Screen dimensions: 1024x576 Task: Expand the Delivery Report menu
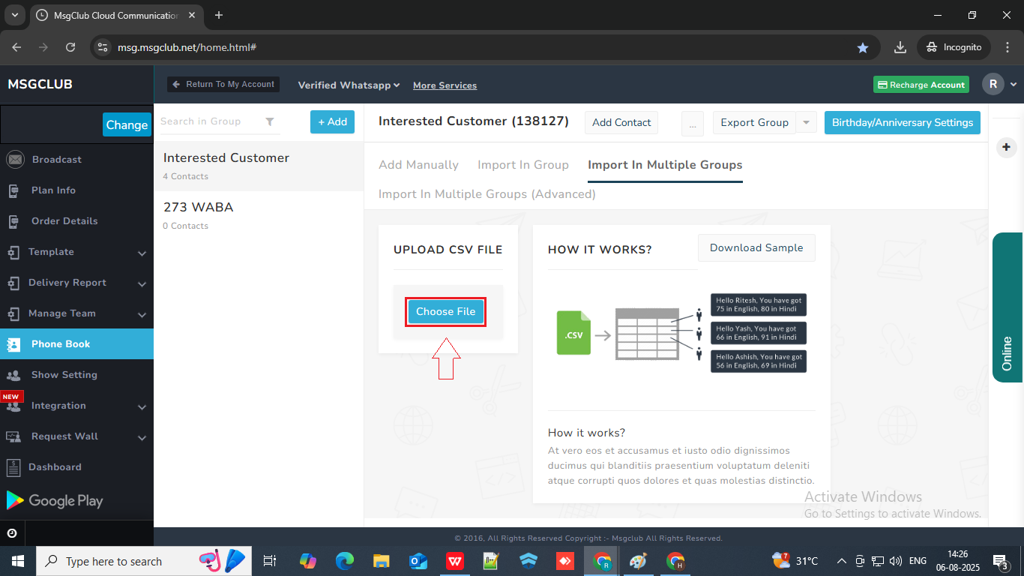76,283
